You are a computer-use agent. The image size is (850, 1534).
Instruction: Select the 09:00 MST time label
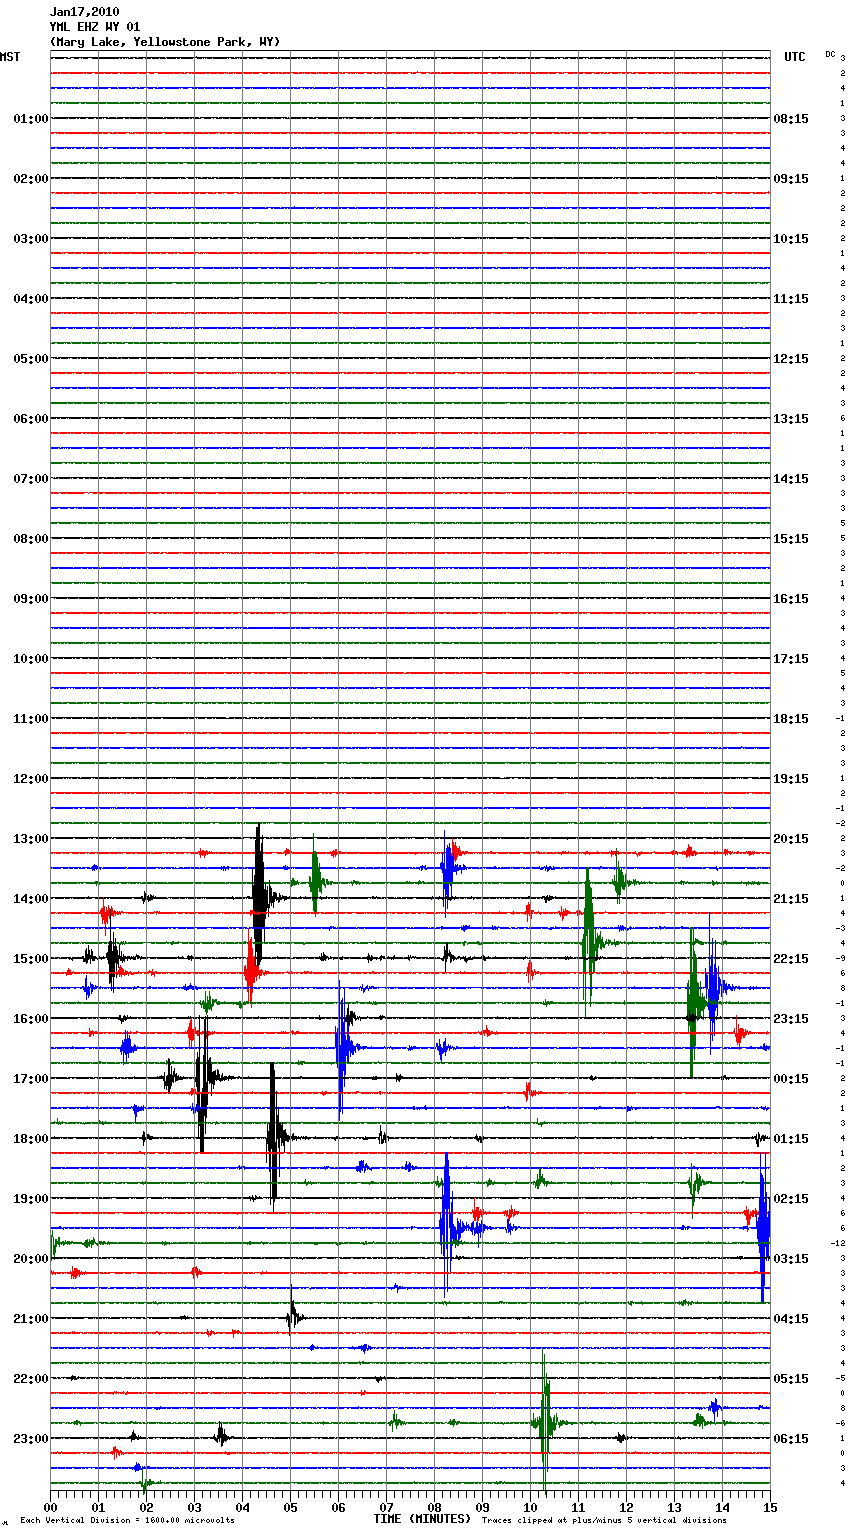(x=31, y=599)
